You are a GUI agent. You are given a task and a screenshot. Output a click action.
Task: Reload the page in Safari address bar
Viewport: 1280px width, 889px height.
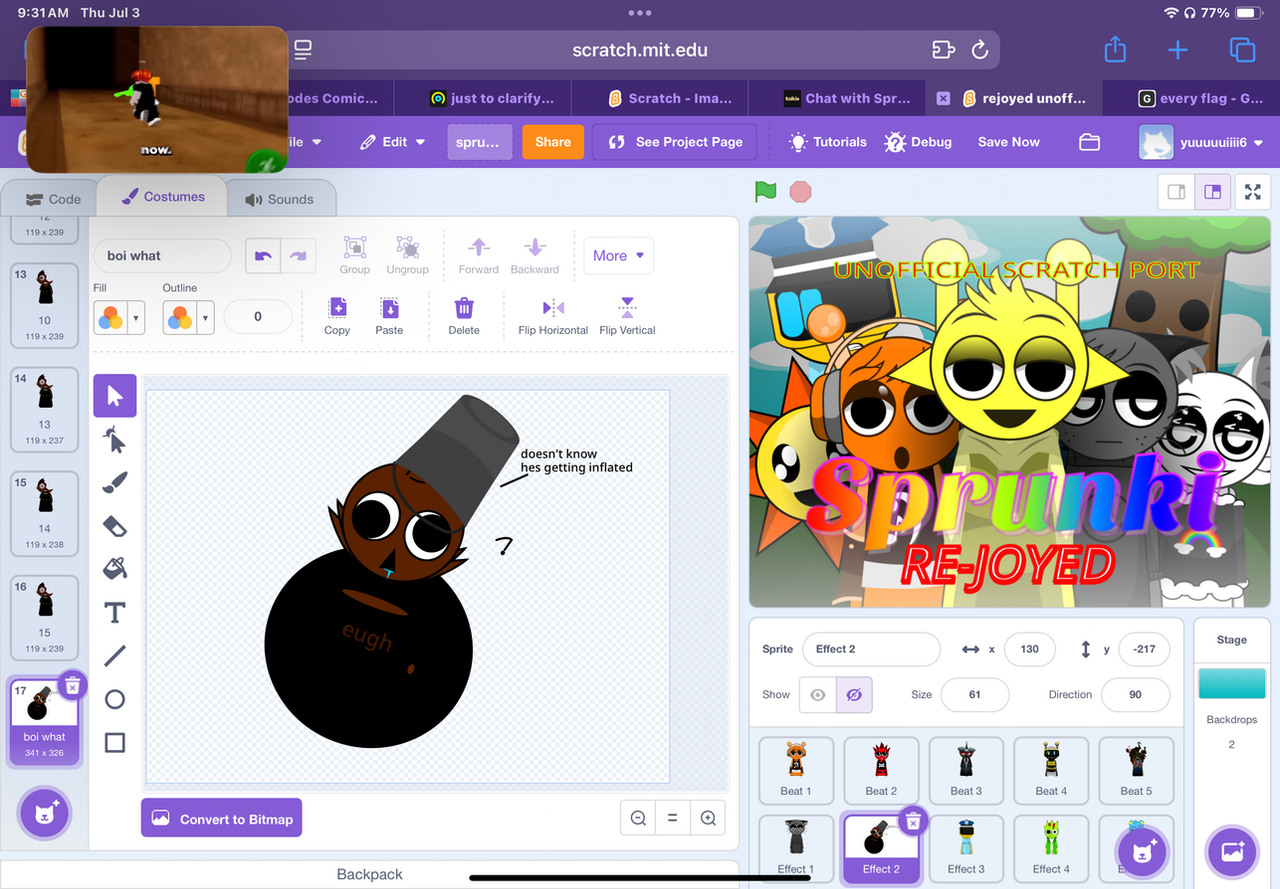(980, 50)
